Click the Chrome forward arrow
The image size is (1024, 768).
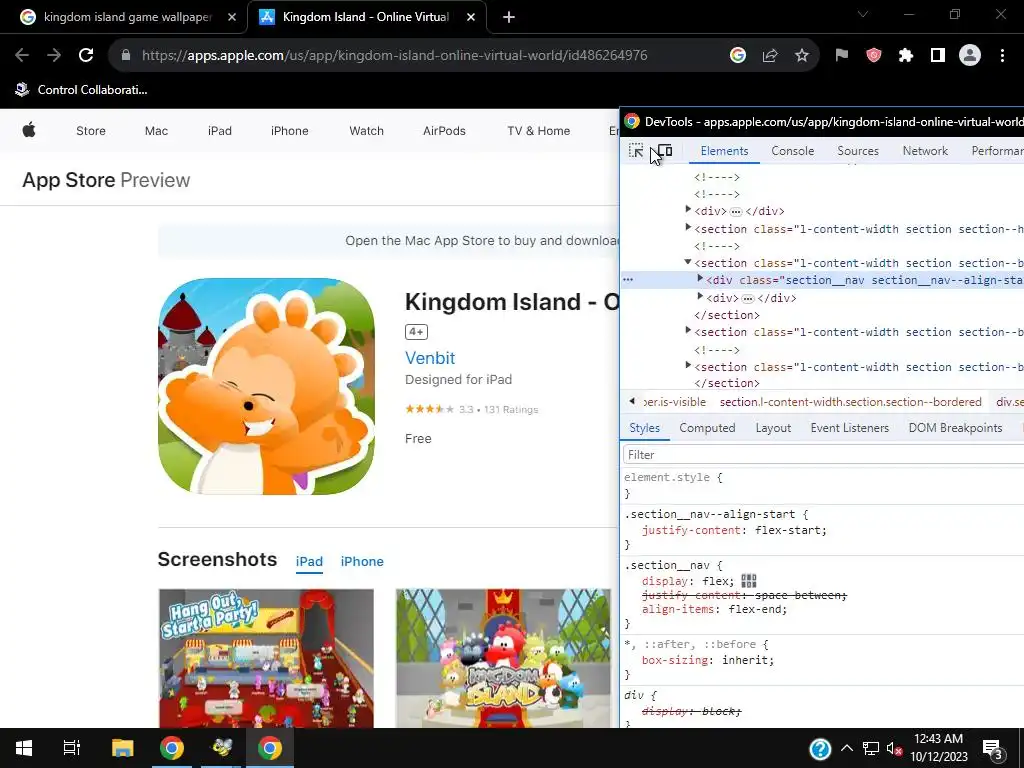pyautogui.click(x=54, y=56)
